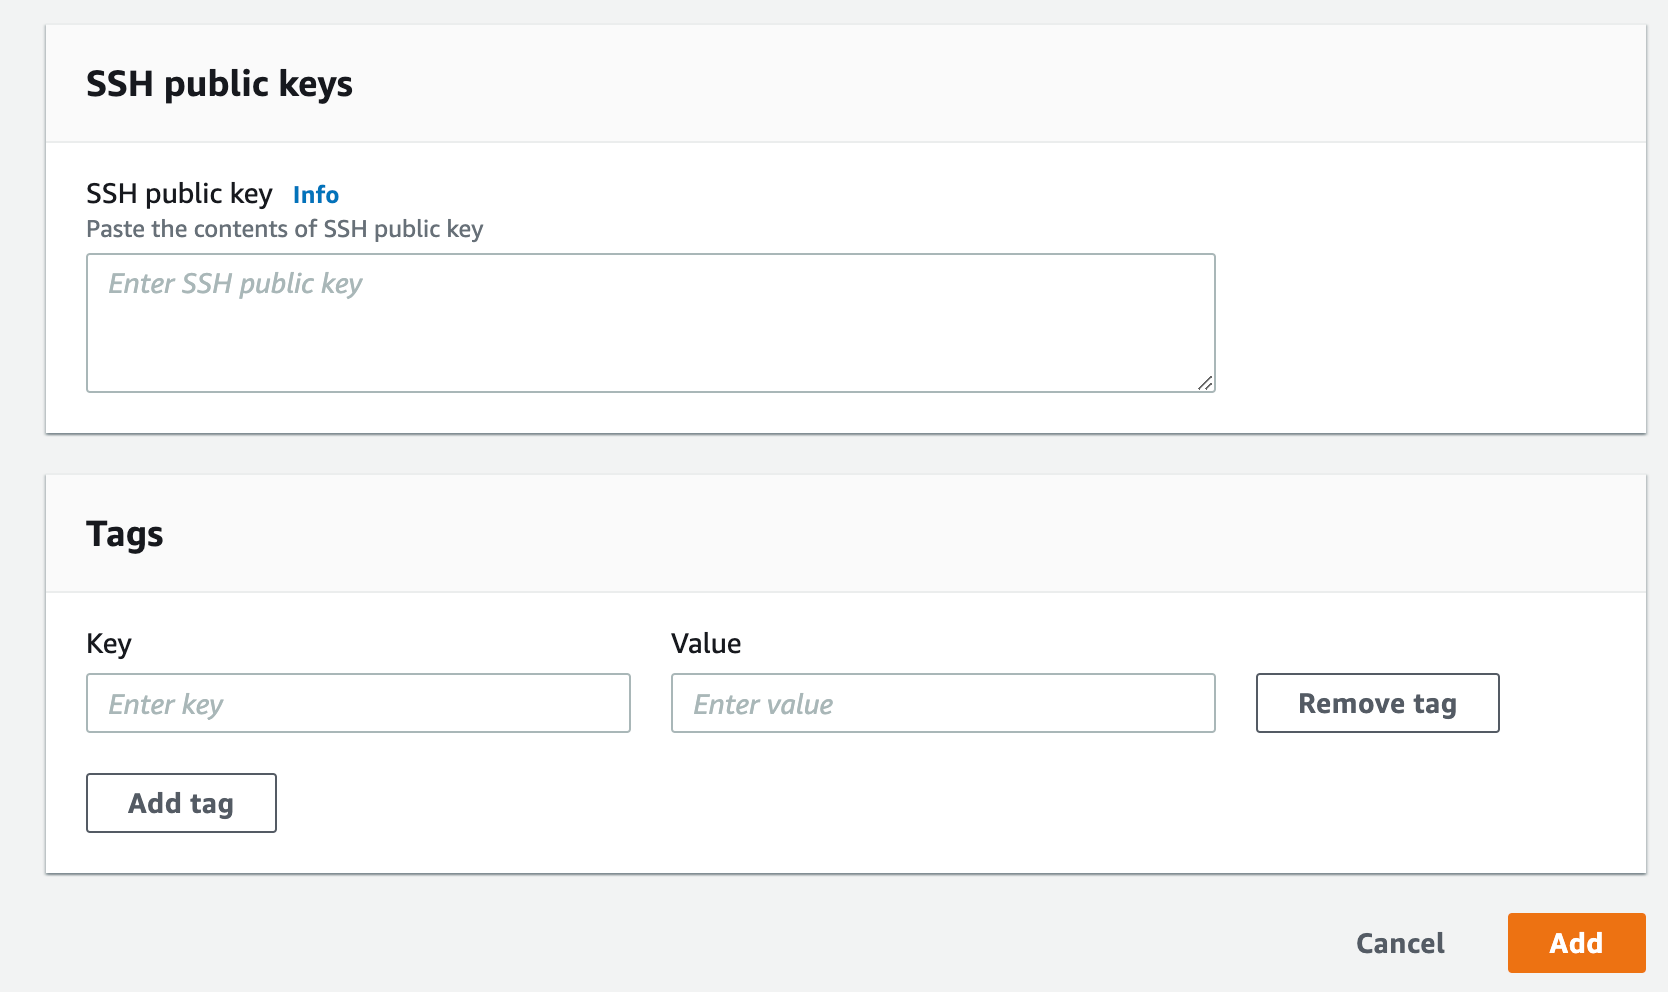Click the SSH public keys section heading
Image resolution: width=1668 pixels, height=992 pixels.
point(219,84)
